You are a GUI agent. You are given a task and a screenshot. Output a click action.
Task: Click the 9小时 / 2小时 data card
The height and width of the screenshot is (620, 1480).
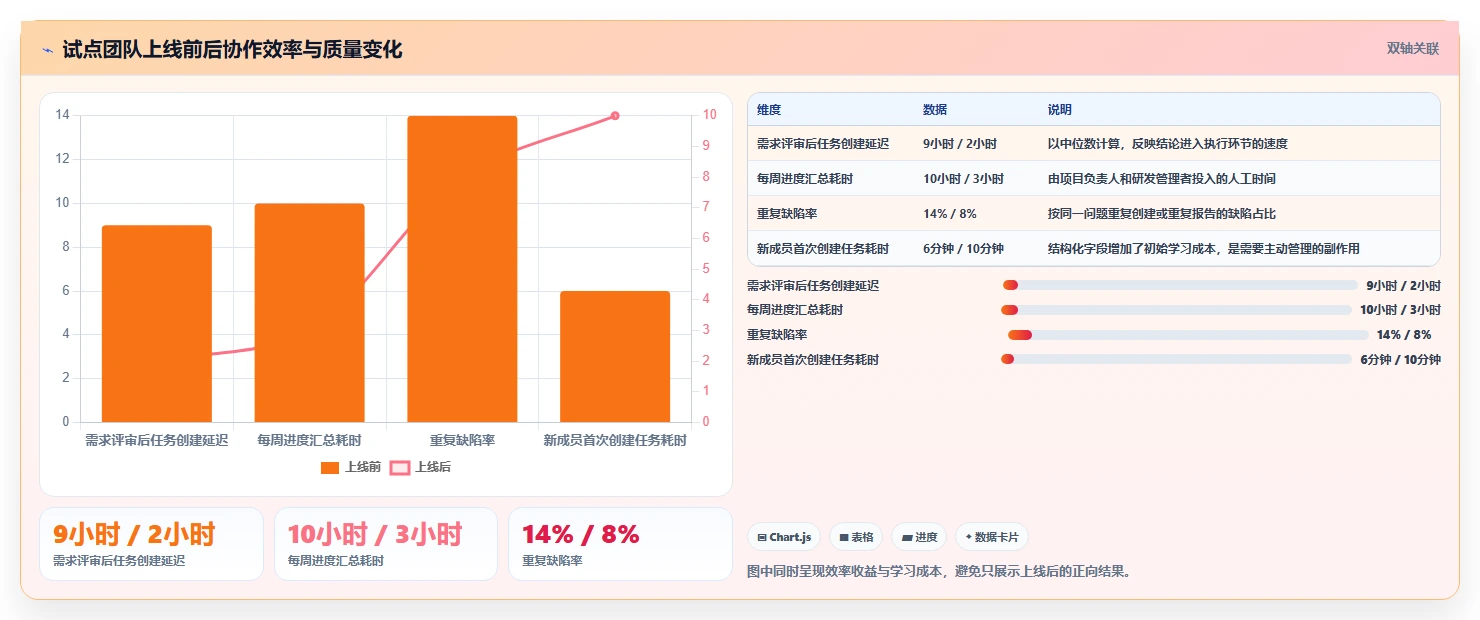pyautogui.click(x=151, y=544)
